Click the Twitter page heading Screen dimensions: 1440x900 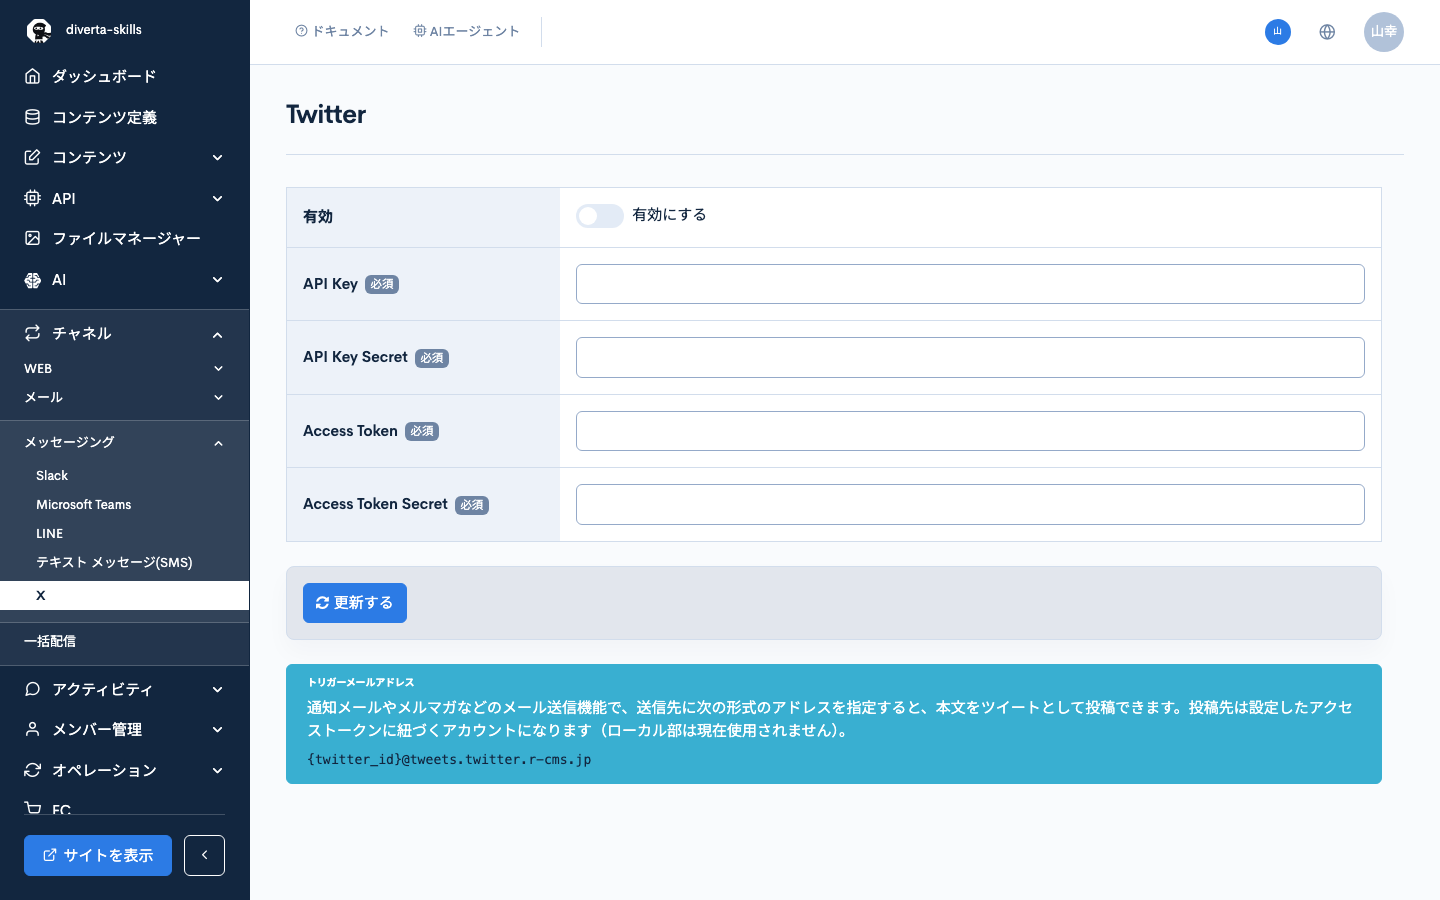click(326, 114)
